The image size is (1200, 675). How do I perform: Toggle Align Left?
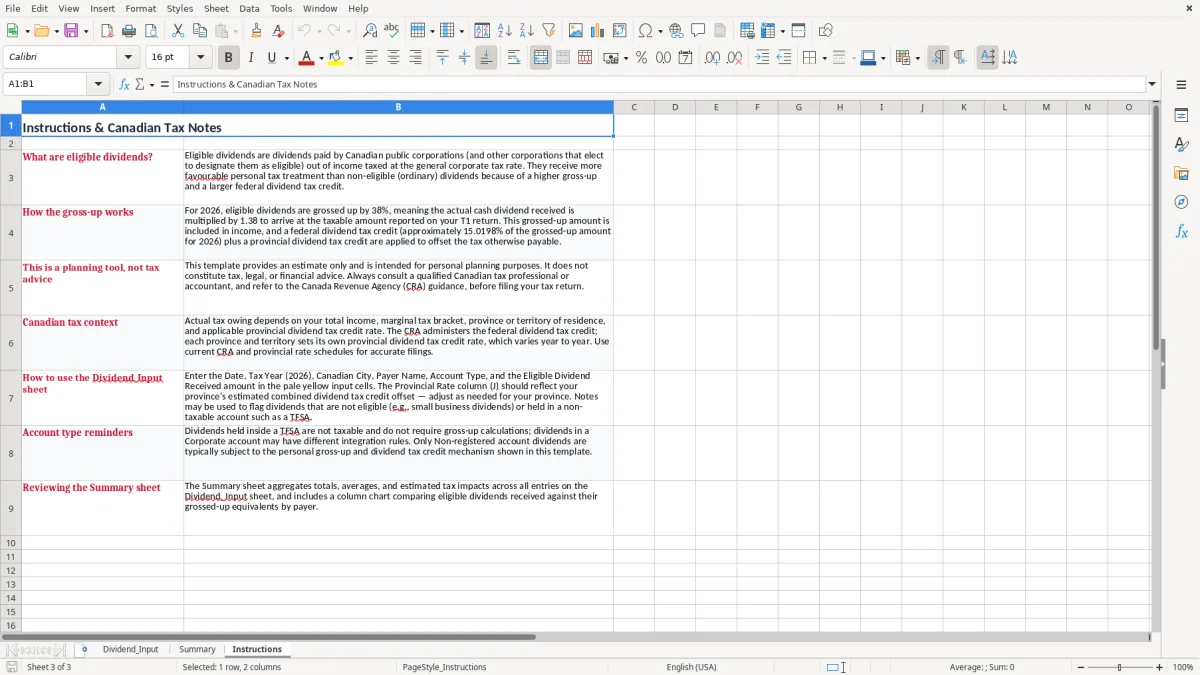371,58
